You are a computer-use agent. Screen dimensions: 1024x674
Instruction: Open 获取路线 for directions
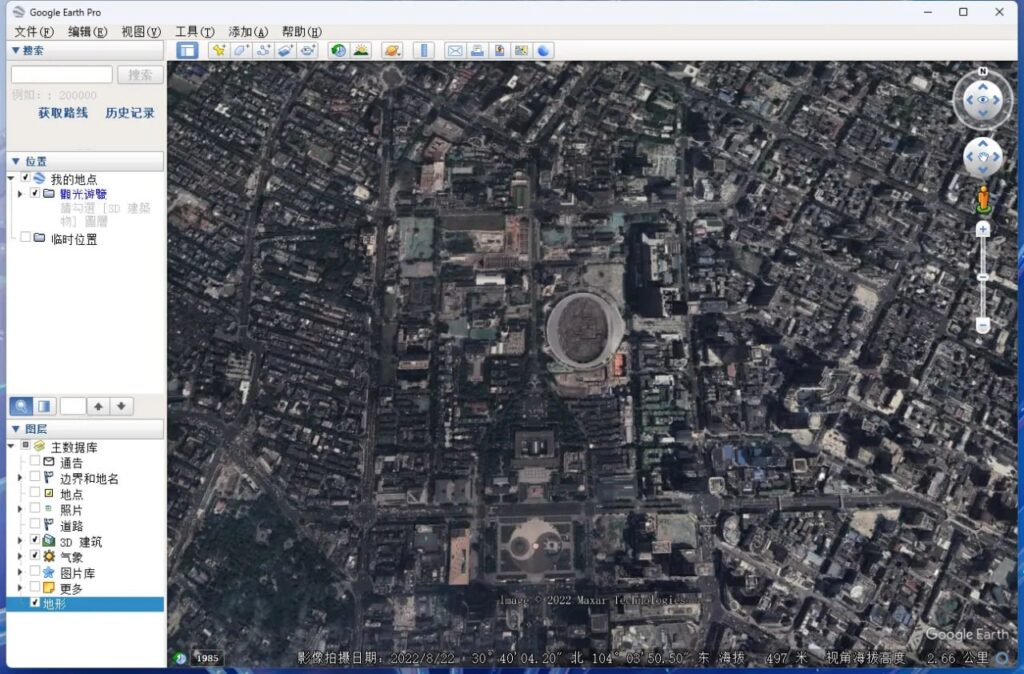(x=60, y=113)
